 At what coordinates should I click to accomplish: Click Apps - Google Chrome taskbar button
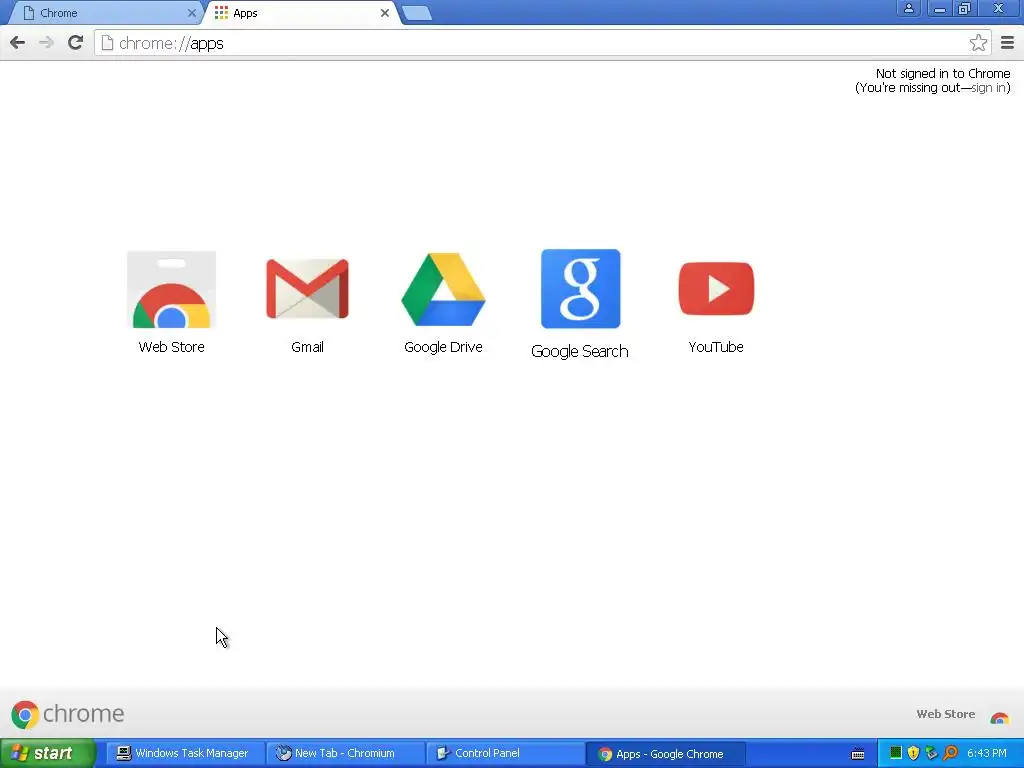(665, 754)
